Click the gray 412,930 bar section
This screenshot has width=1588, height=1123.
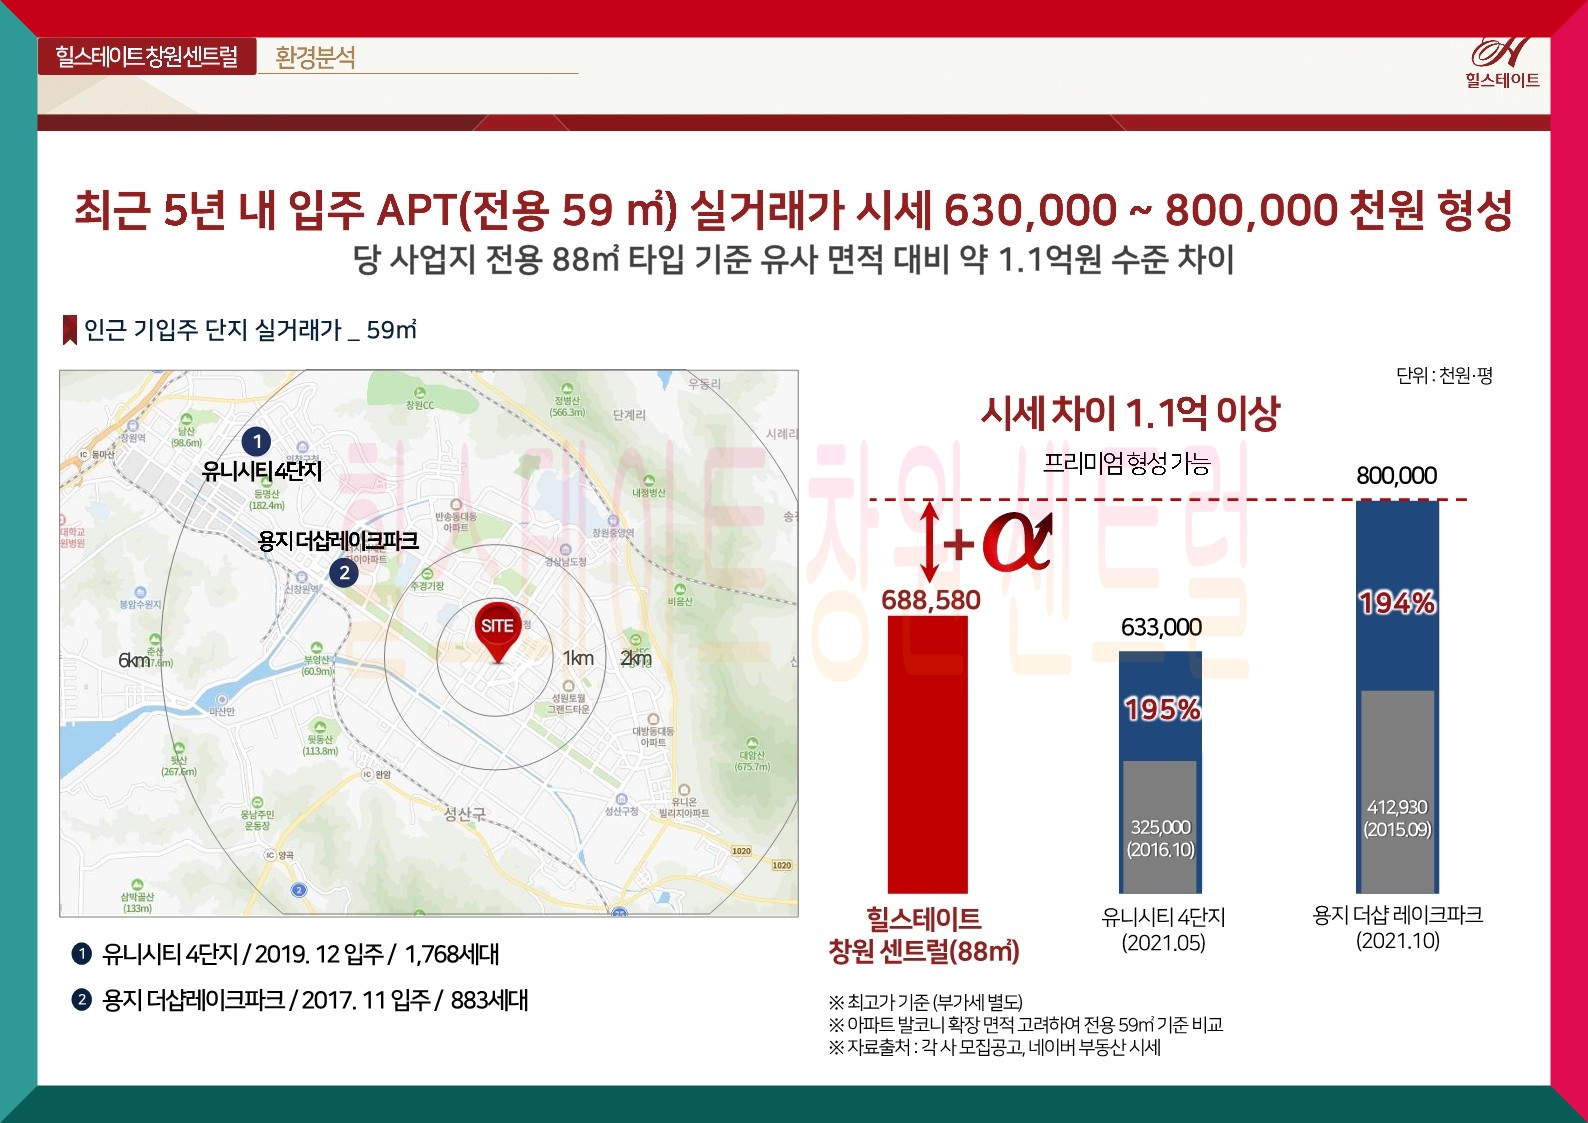pos(1397,792)
